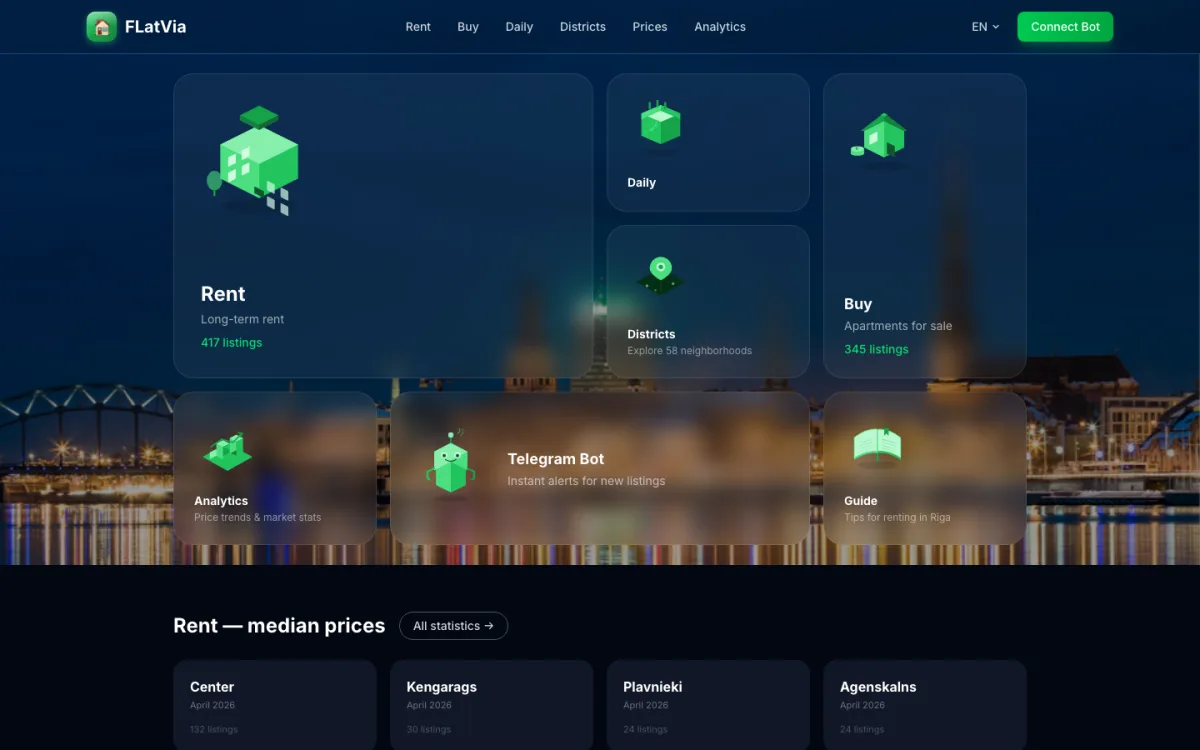Click the green cube icon in Daily card

(x=660, y=125)
